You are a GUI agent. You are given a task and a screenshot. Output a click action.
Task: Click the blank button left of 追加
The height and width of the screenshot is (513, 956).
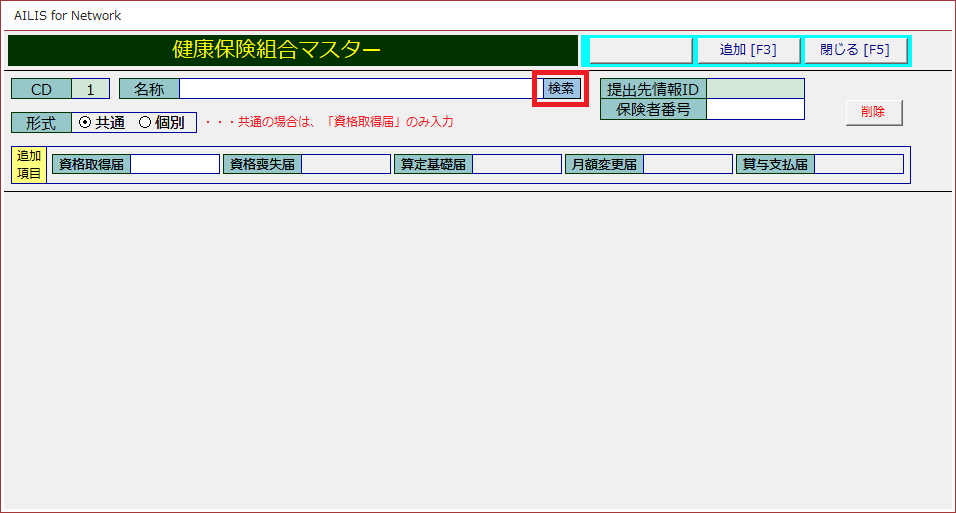640,50
